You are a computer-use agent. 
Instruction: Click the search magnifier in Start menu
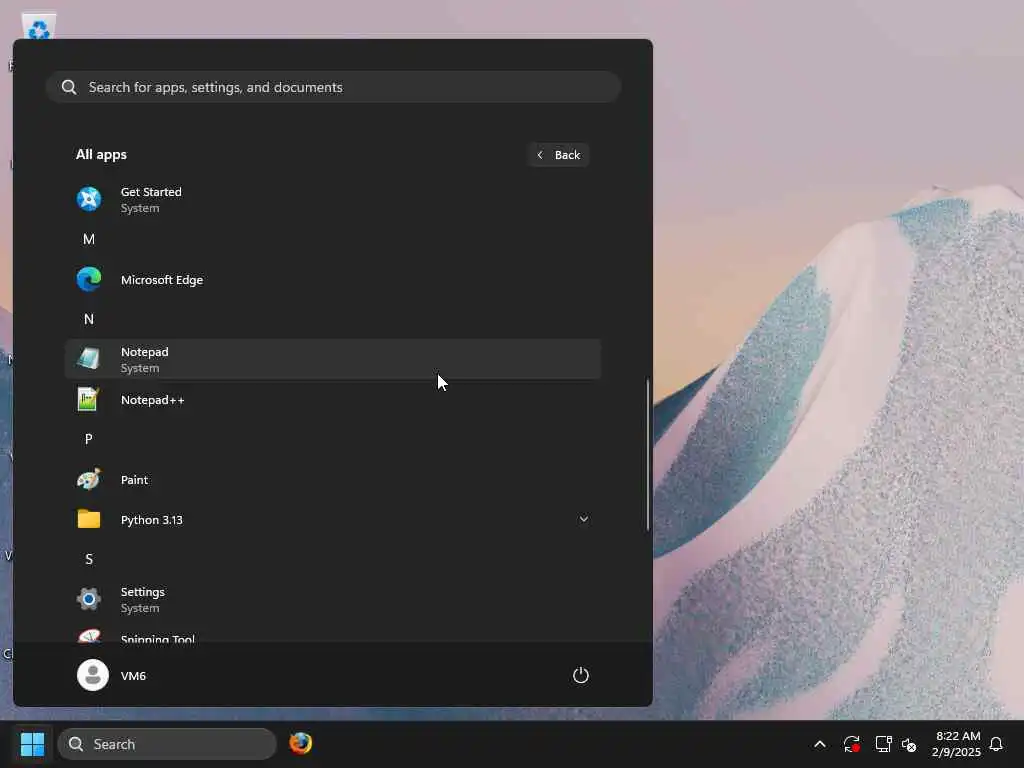tap(69, 88)
